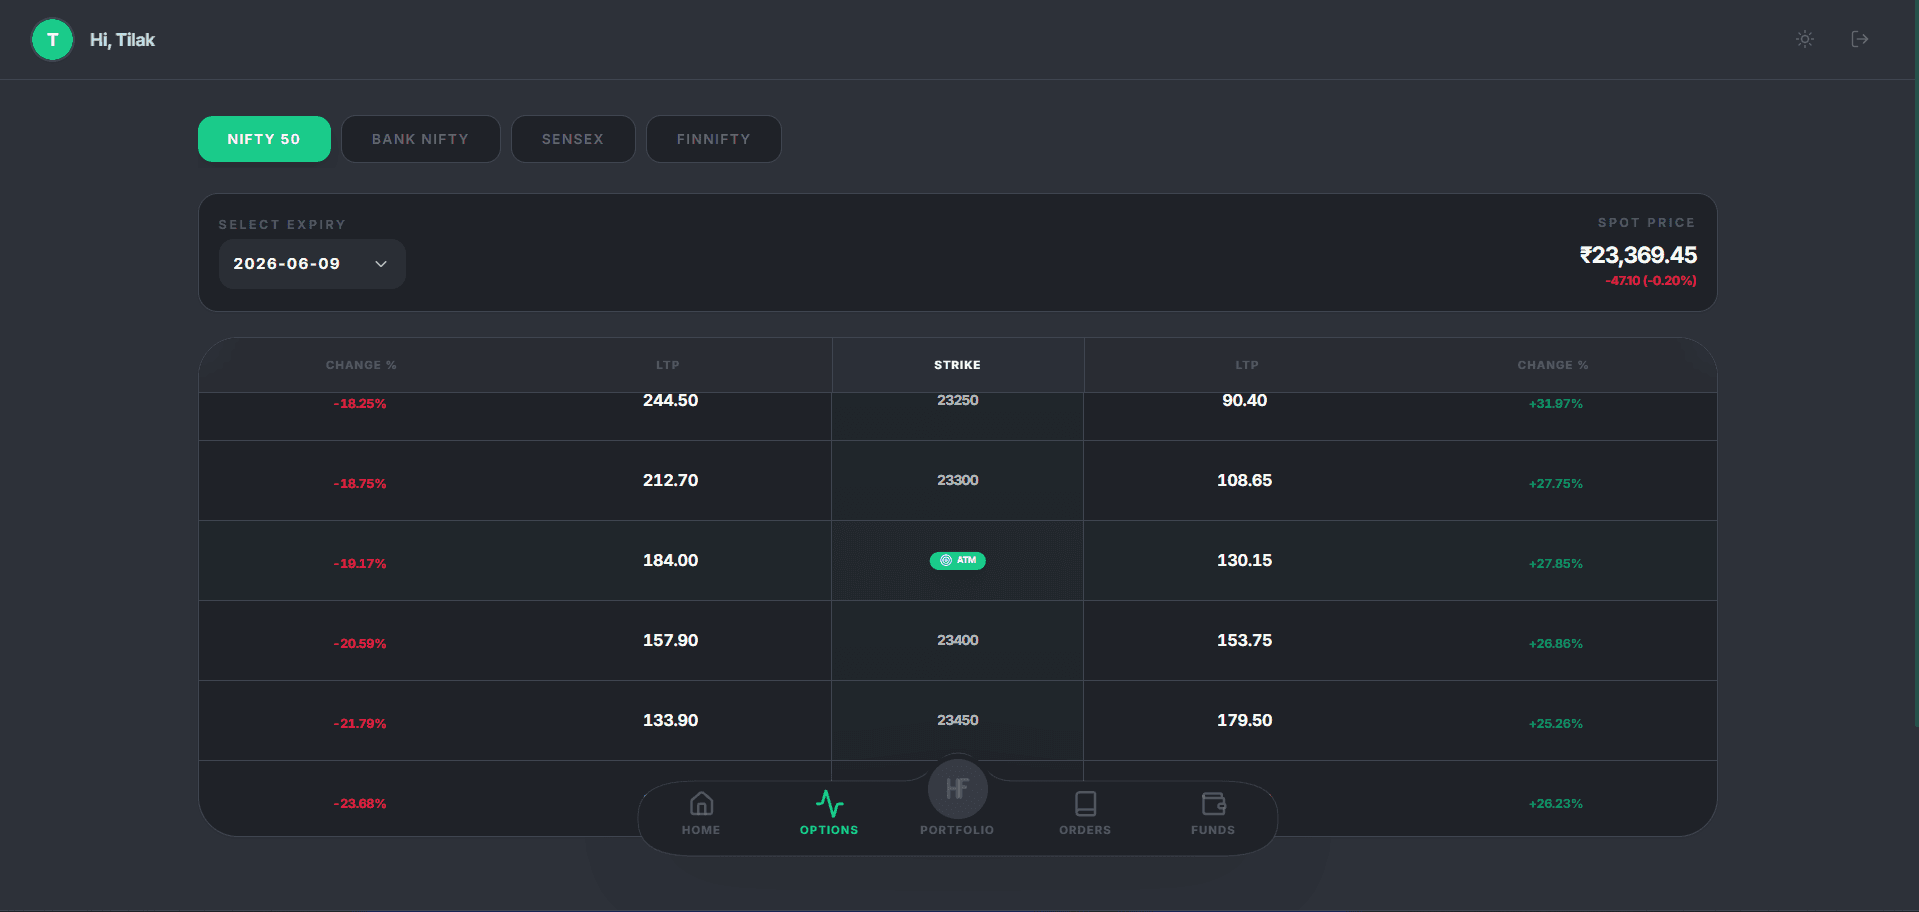Viewport: 1919px width, 912px height.
Task: Click put change +25.26%
Action: (x=1555, y=724)
